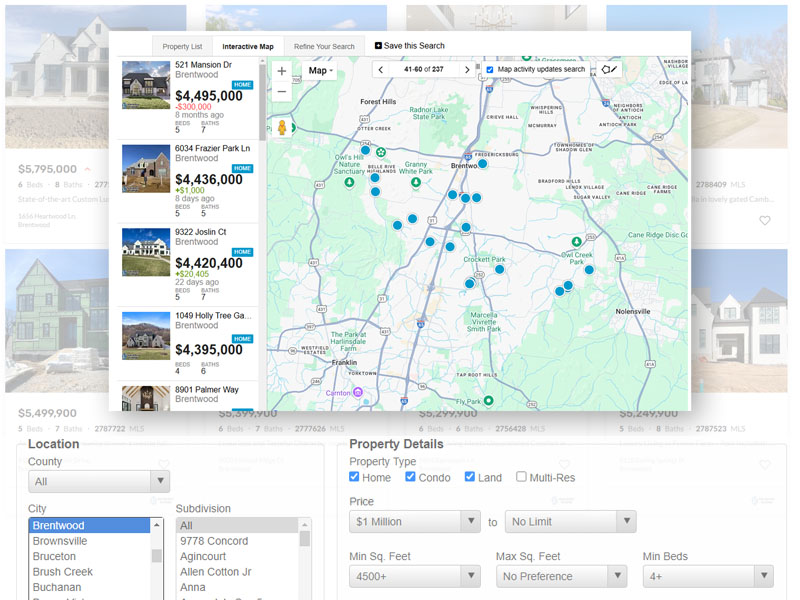Select Brush Creek in the City list
800x600 pixels.
pos(90,571)
